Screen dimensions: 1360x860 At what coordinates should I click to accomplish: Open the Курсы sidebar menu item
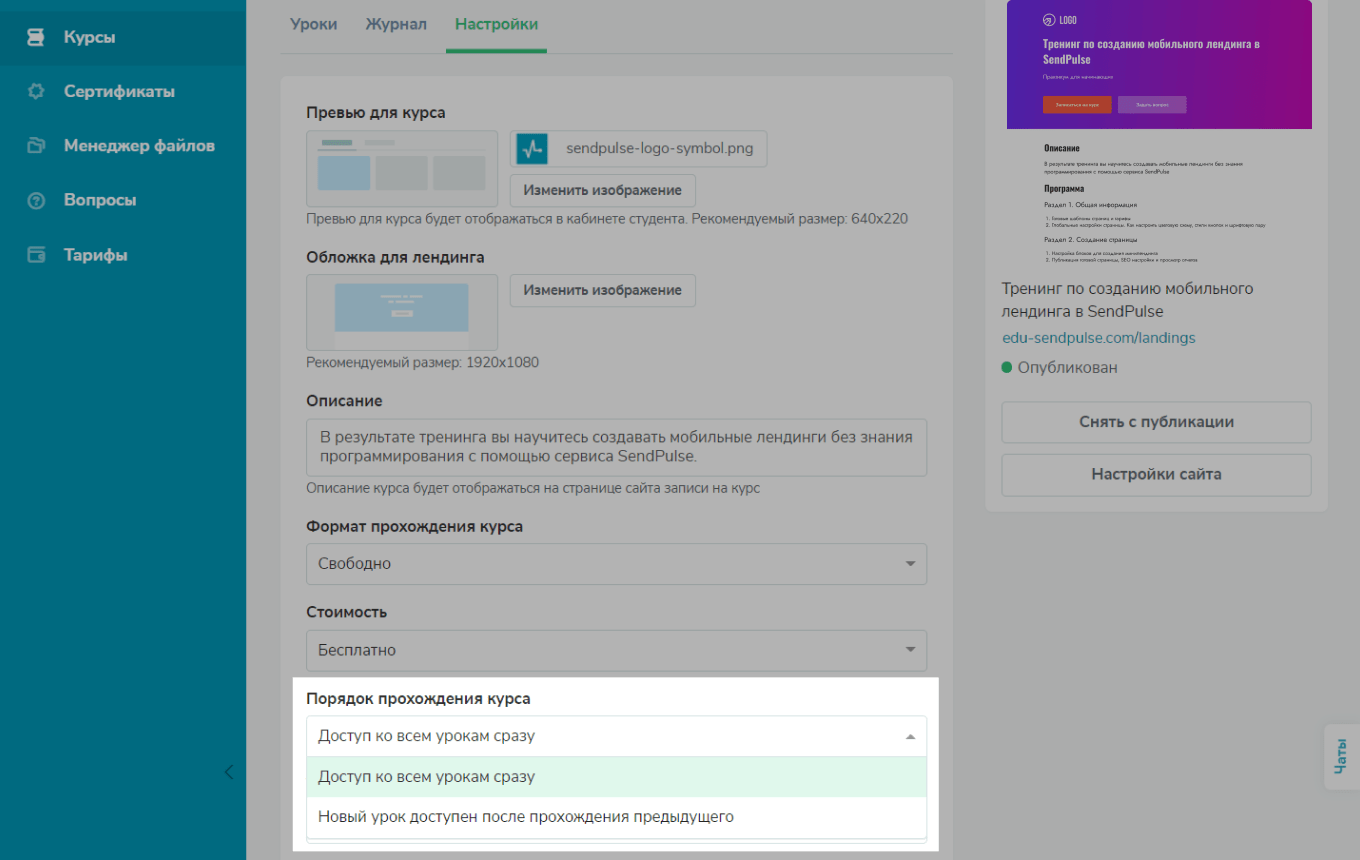tap(123, 38)
